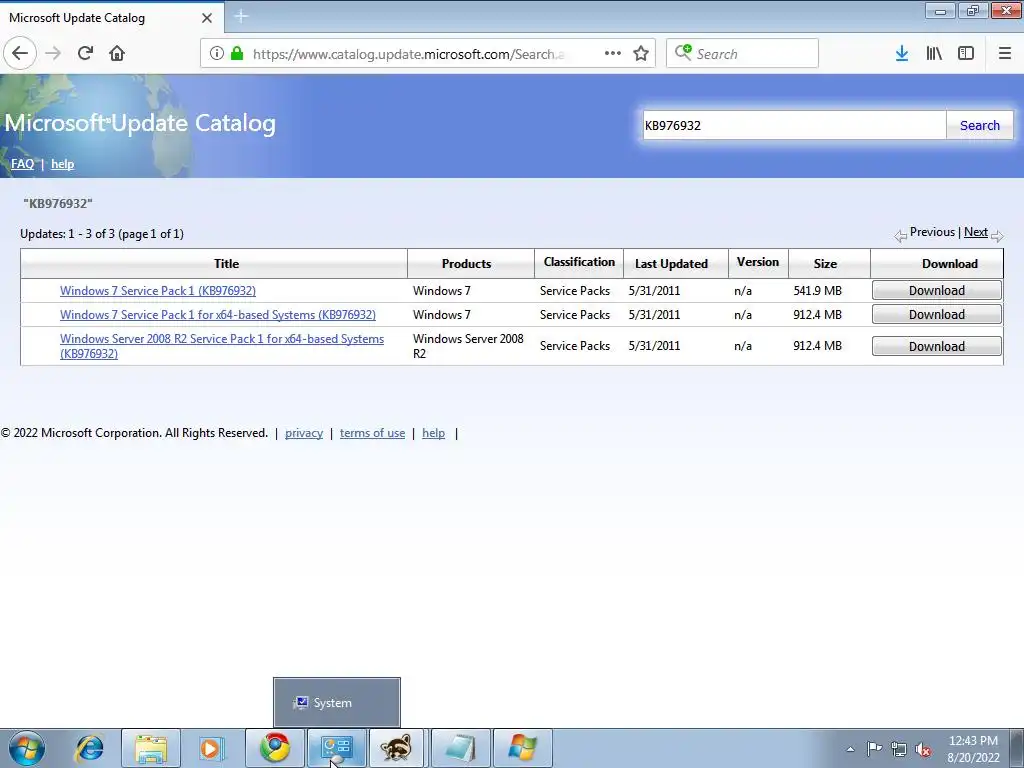Sort results by Products column
The height and width of the screenshot is (768, 1024).
466,264
